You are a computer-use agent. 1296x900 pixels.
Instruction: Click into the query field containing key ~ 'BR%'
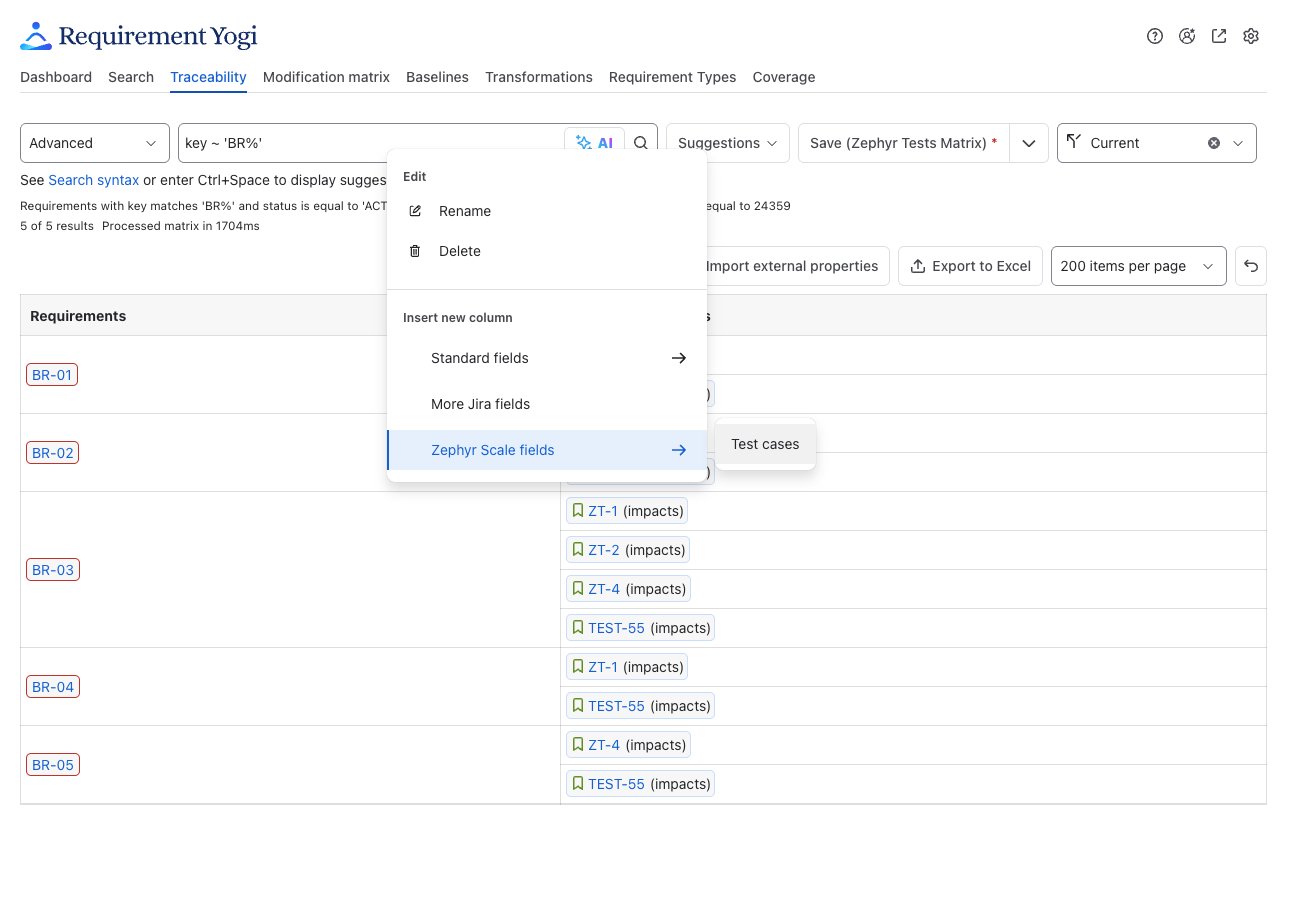coord(372,143)
